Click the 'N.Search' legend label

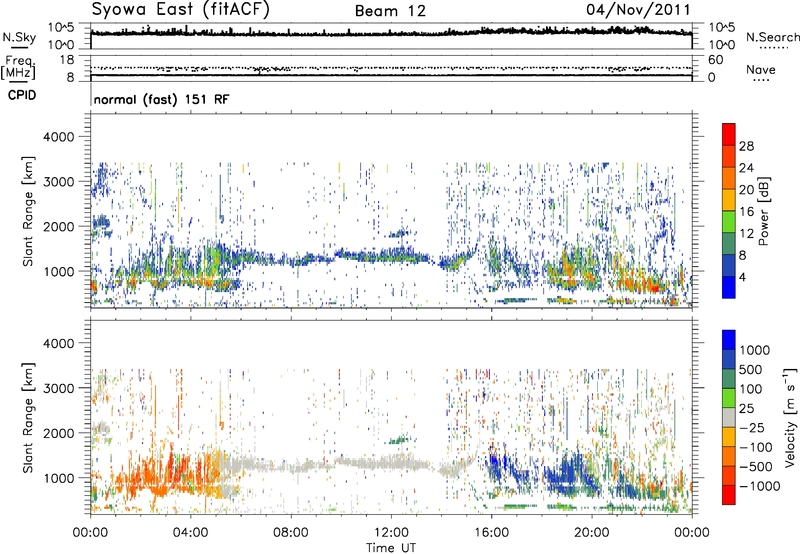coord(772,37)
